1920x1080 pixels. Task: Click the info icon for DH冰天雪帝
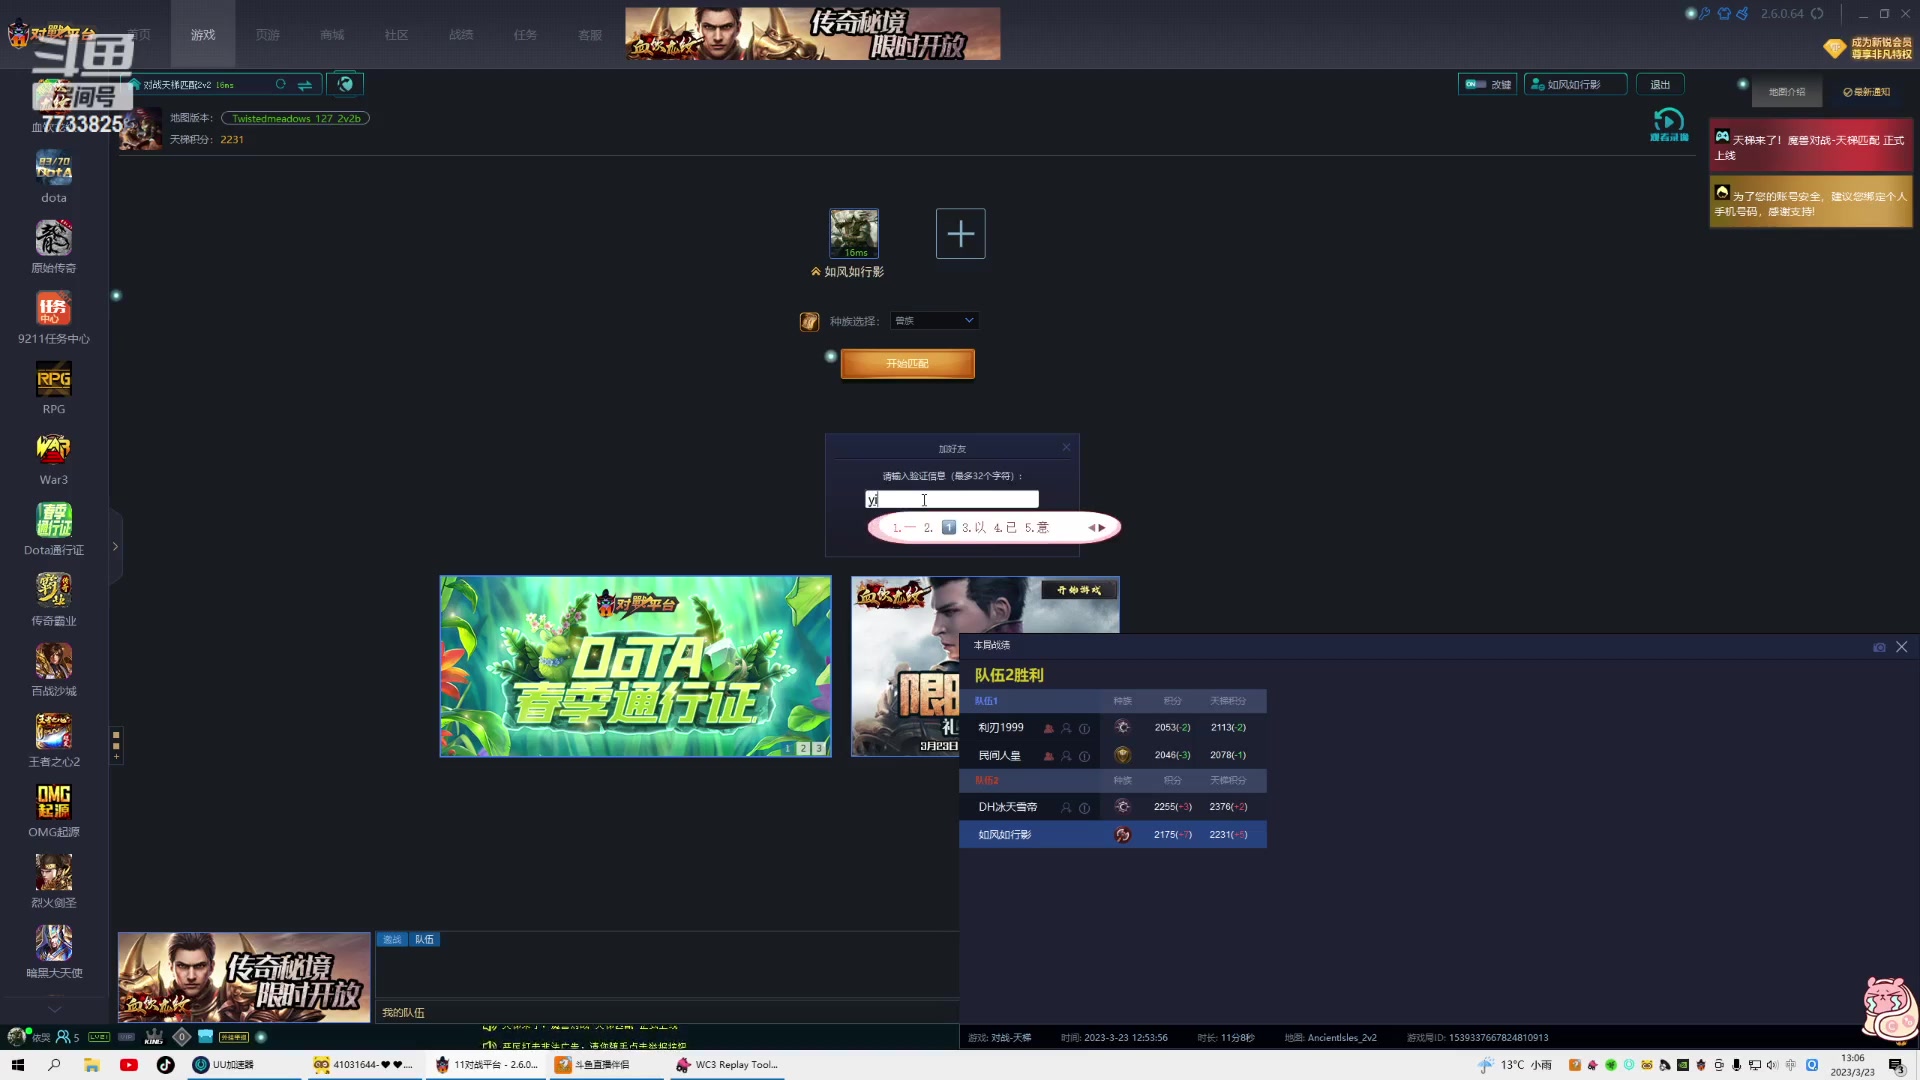pyautogui.click(x=1084, y=808)
